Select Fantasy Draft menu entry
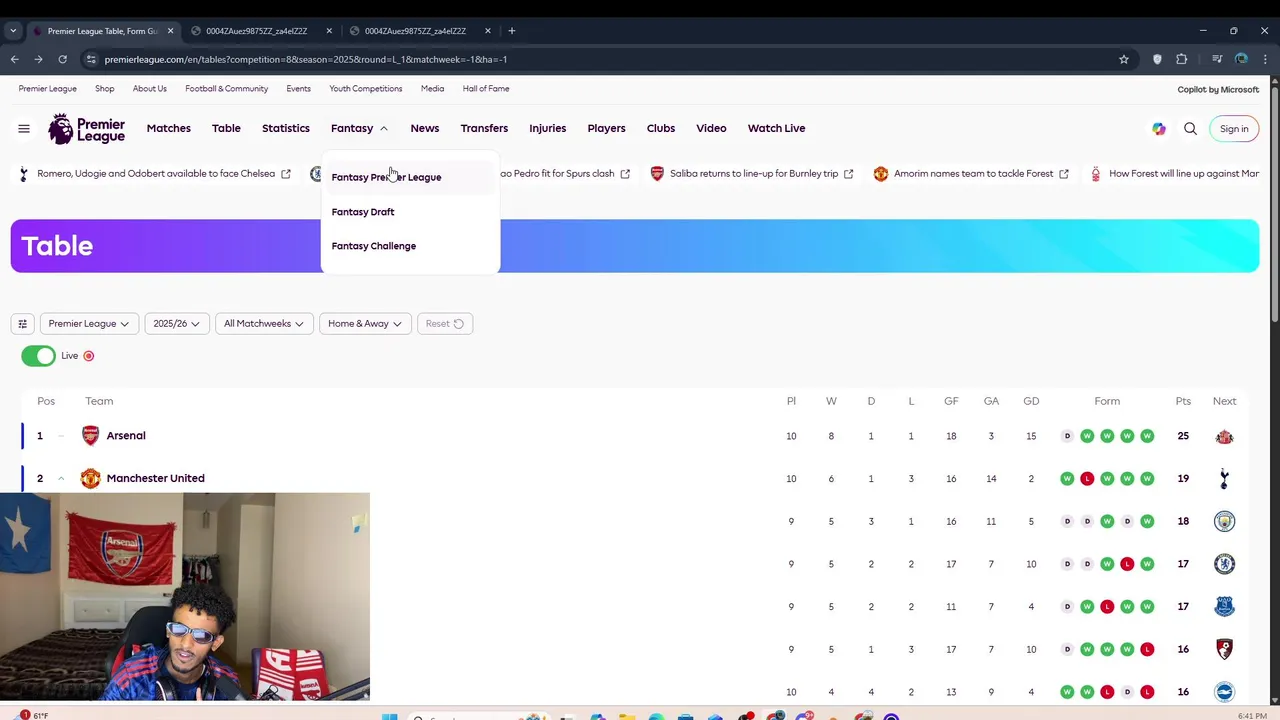Image resolution: width=1280 pixels, height=720 pixels. 363,212
